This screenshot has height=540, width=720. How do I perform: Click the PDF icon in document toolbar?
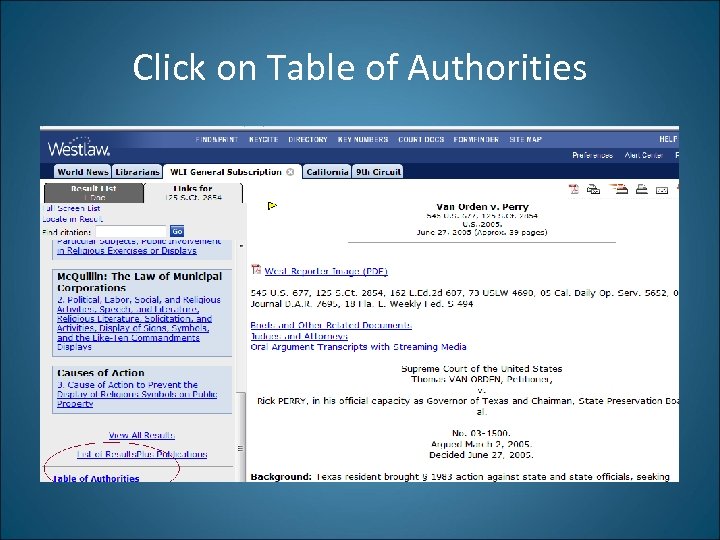pos(574,189)
